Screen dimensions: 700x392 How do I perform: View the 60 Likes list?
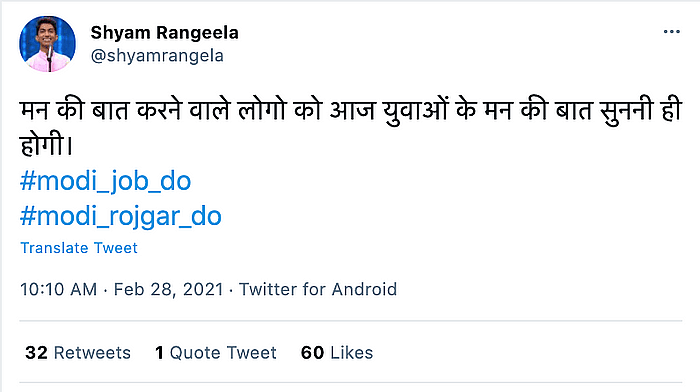point(337,353)
